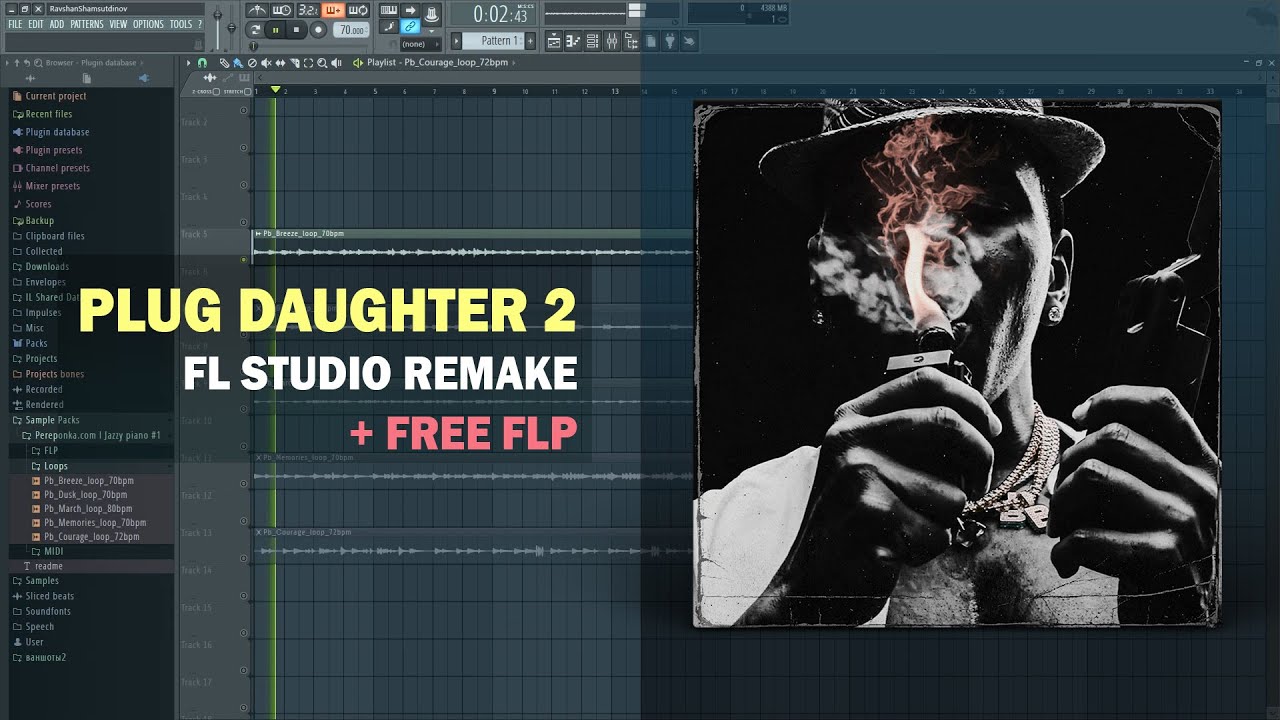Click the plus button next to Pattern 1
Image resolution: width=1280 pixels, height=720 pixels.
(530, 41)
